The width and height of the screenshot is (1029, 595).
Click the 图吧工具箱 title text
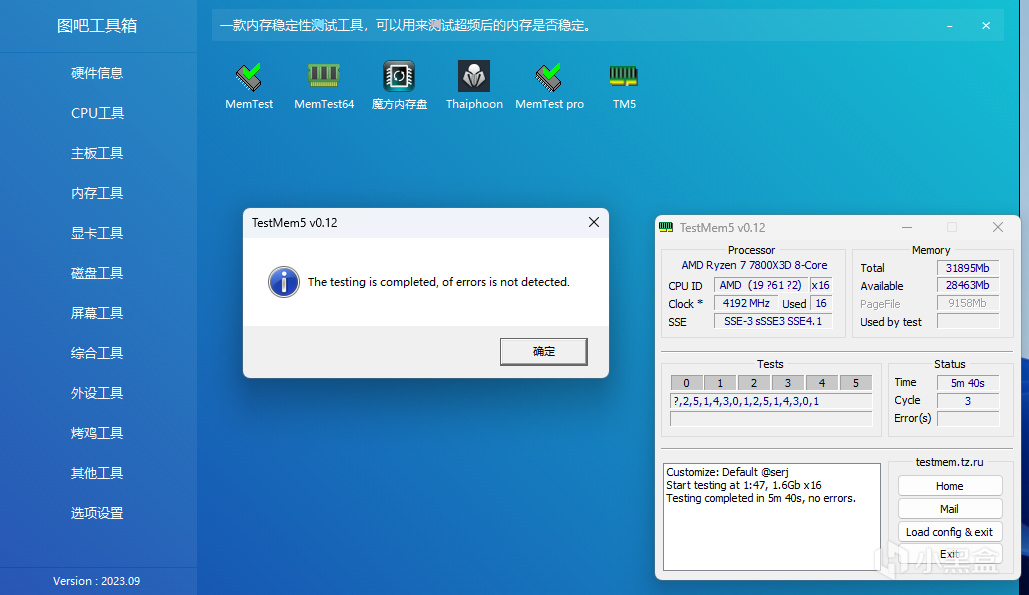coord(97,26)
